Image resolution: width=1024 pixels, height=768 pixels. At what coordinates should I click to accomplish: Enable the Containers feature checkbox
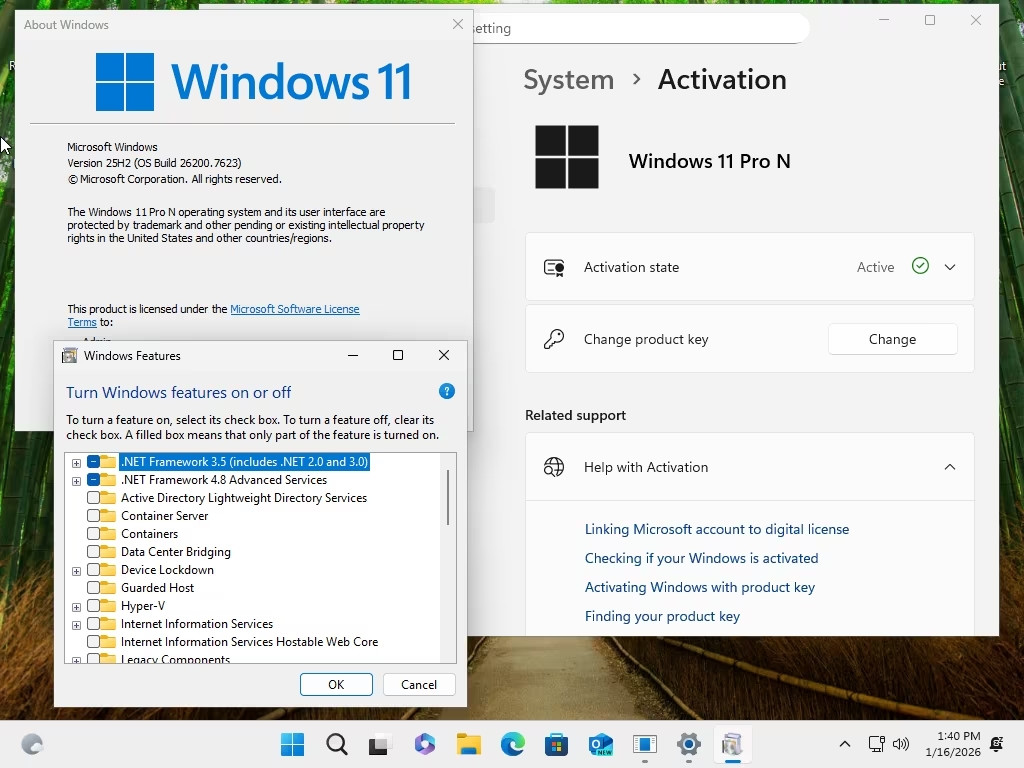click(93, 534)
